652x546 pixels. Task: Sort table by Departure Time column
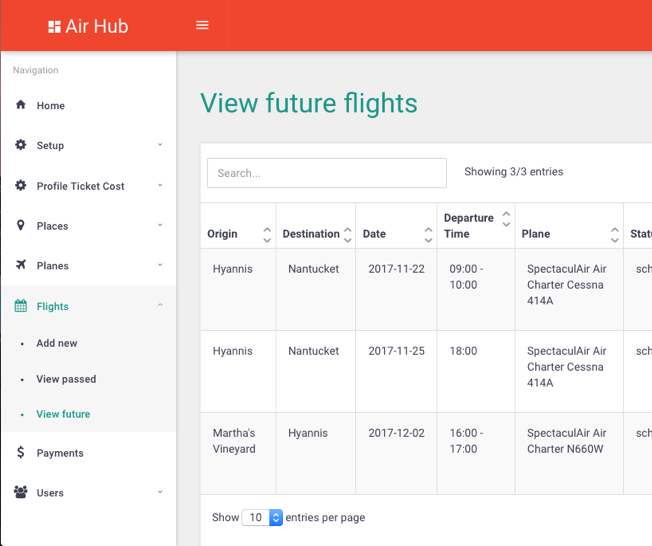(x=506, y=218)
